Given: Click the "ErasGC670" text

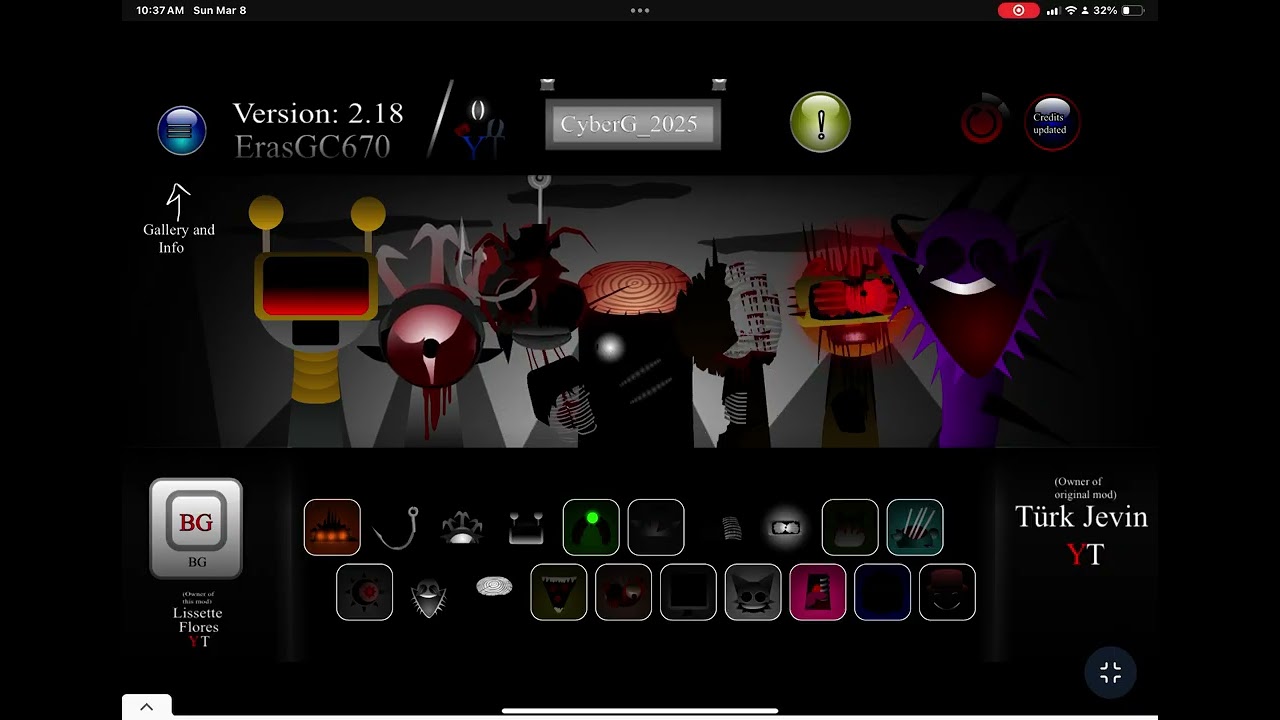Looking at the screenshot, I should (312, 147).
